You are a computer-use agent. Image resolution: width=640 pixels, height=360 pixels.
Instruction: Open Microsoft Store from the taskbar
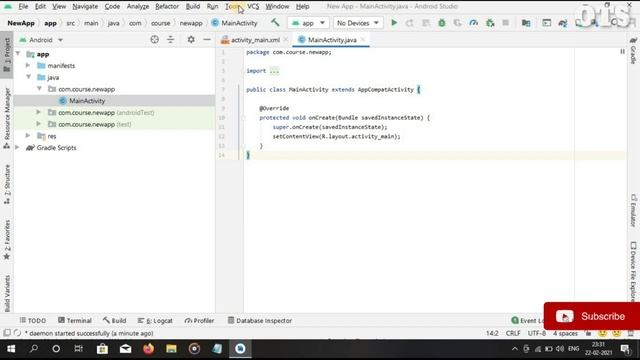coord(102,349)
